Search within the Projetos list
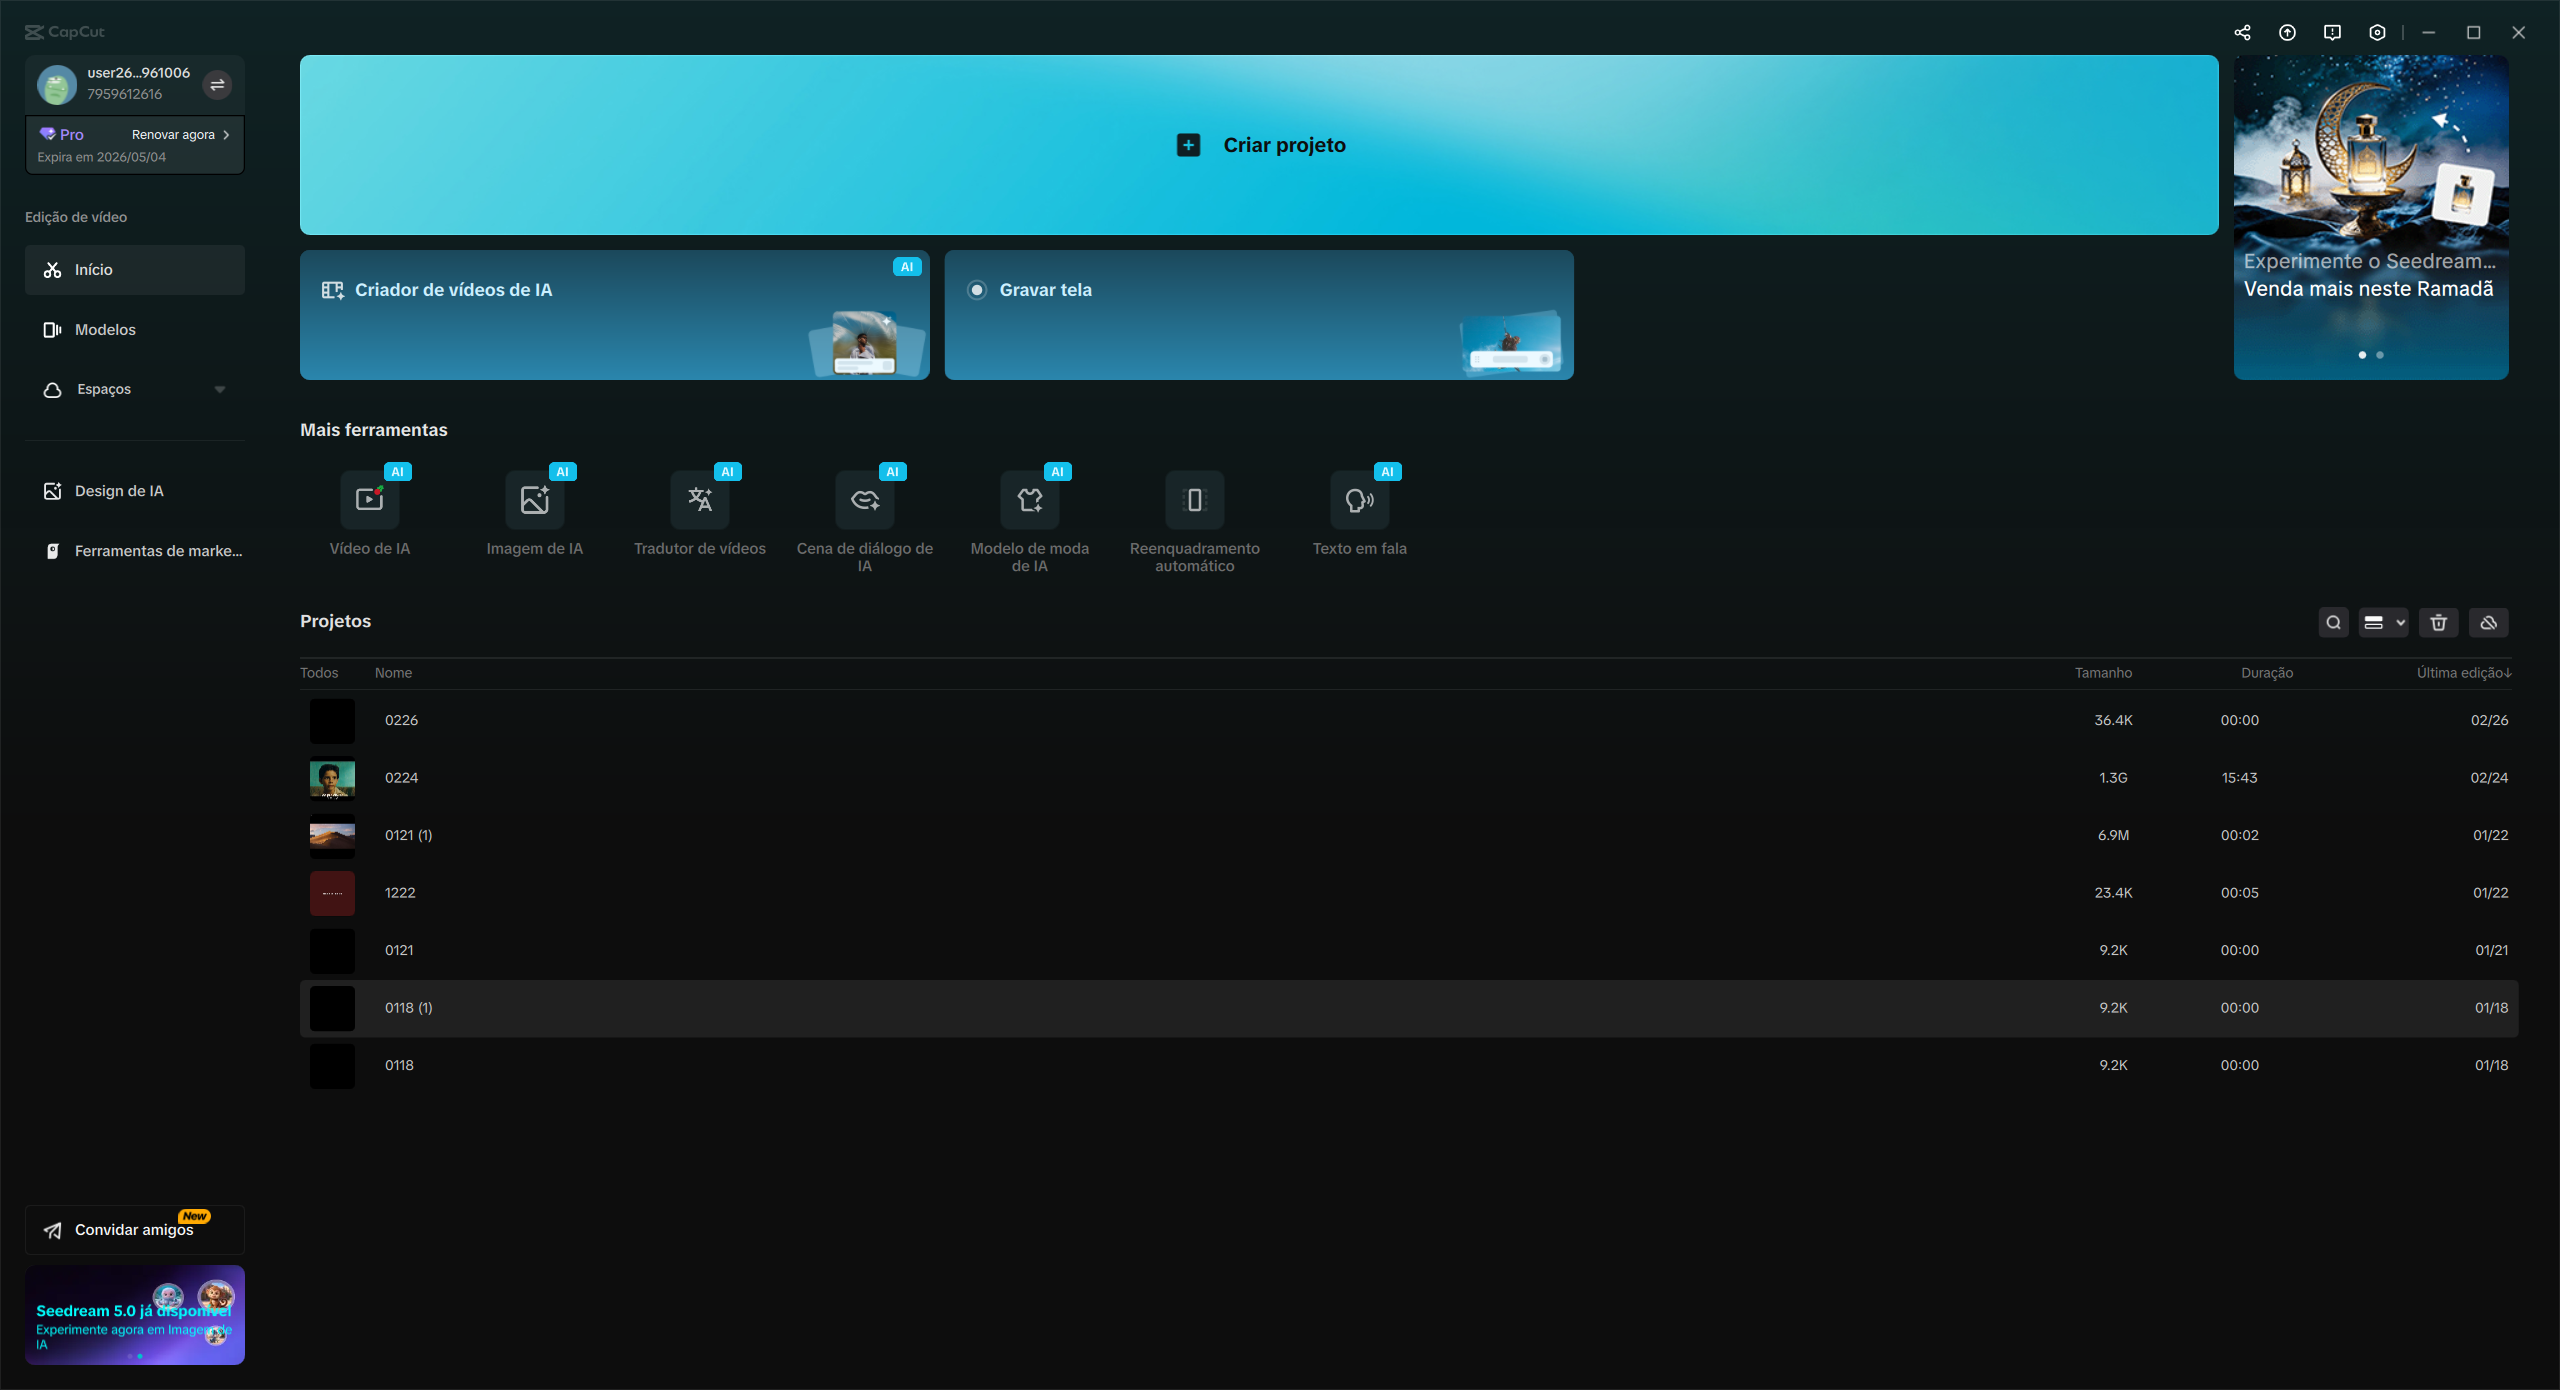This screenshot has width=2560, height=1390. point(2333,622)
